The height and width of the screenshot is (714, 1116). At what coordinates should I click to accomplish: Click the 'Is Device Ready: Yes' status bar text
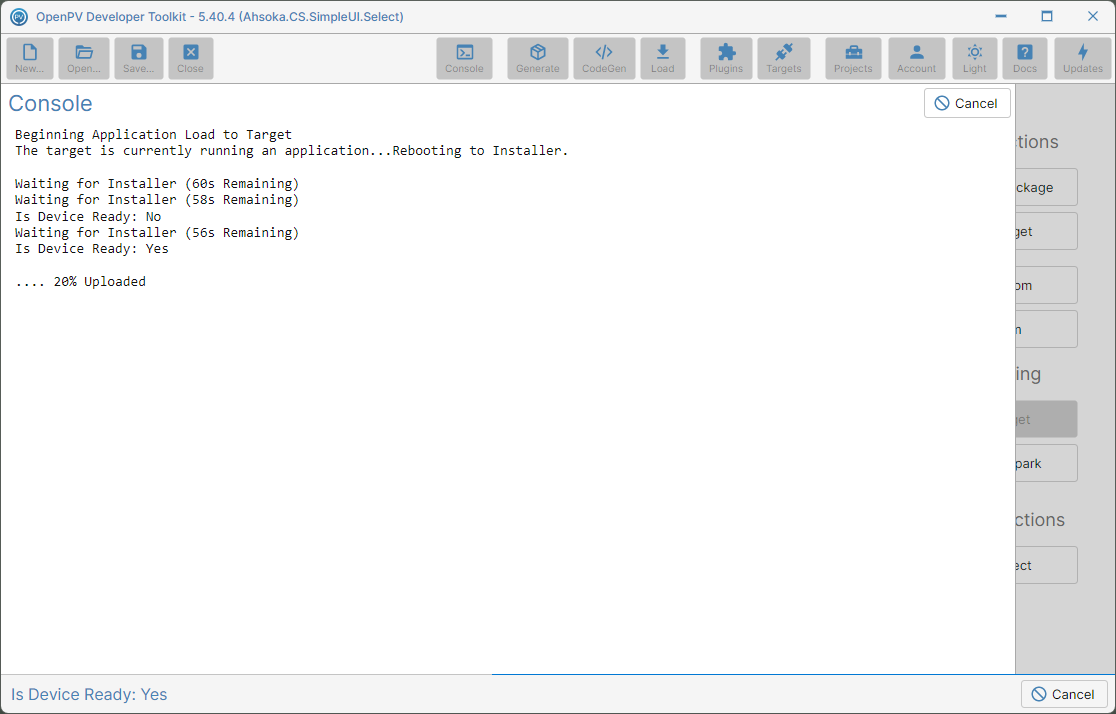tap(89, 694)
